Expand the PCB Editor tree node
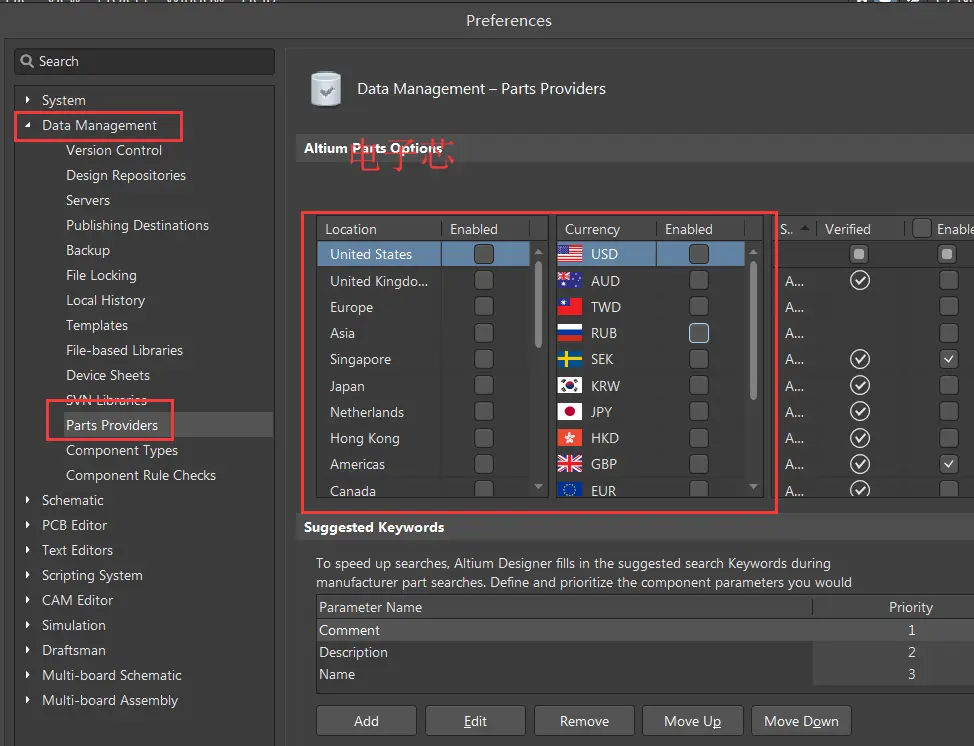 tap(27, 525)
